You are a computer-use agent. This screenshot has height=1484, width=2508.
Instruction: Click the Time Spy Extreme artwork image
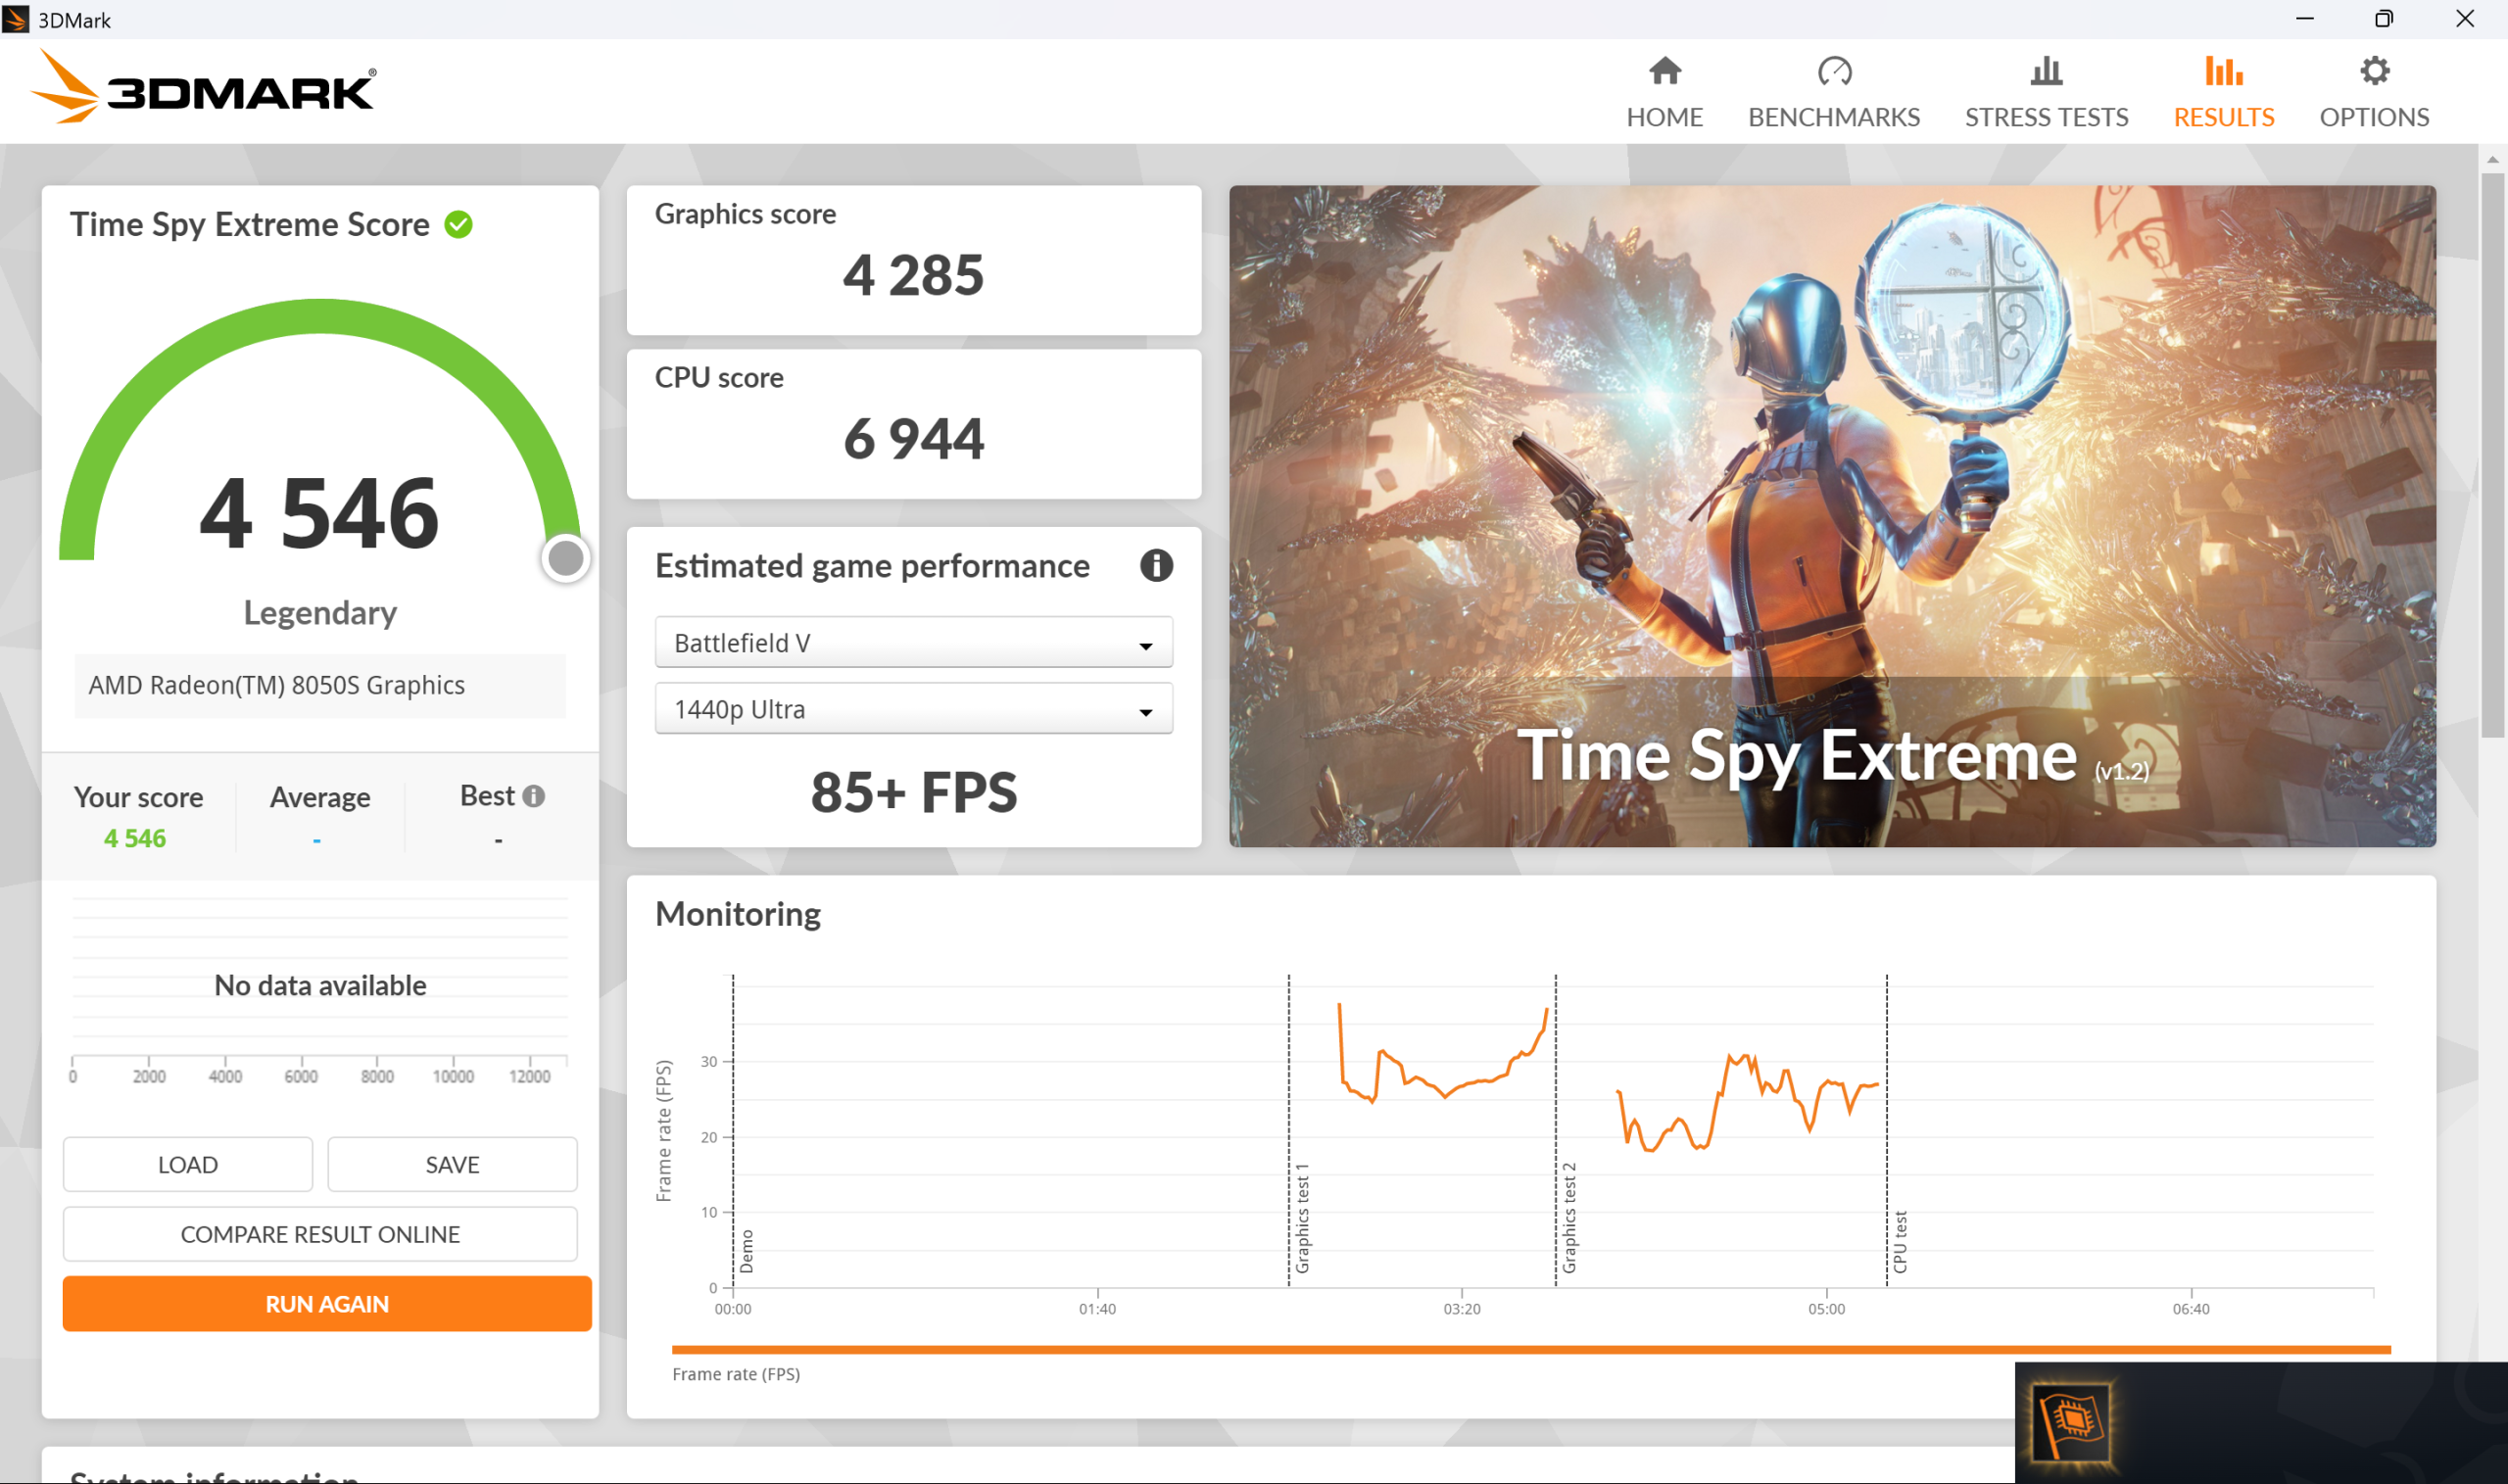[1831, 516]
